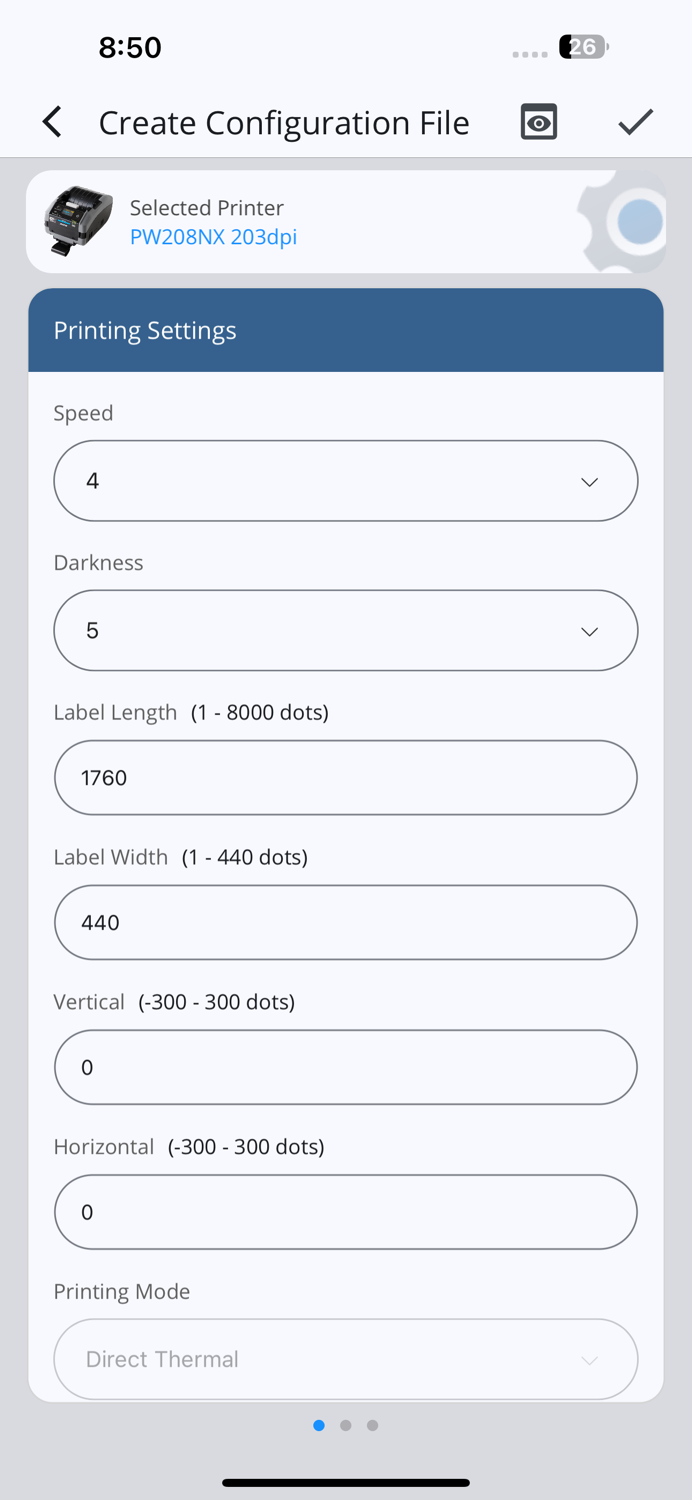Tap the selected printer thumbnail image
692x1500 pixels.
79,221
